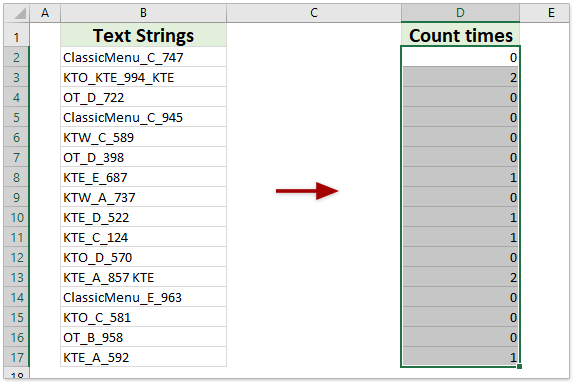Select cell containing ClassicMenu_C_747
This screenshot has height=382, width=573.
(143, 57)
